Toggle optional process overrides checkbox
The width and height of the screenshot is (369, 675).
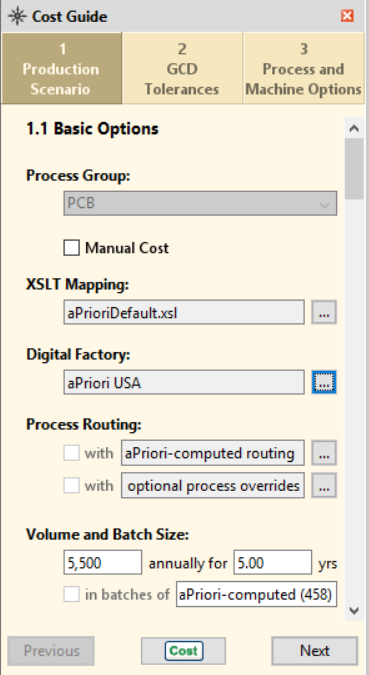(x=71, y=486)
